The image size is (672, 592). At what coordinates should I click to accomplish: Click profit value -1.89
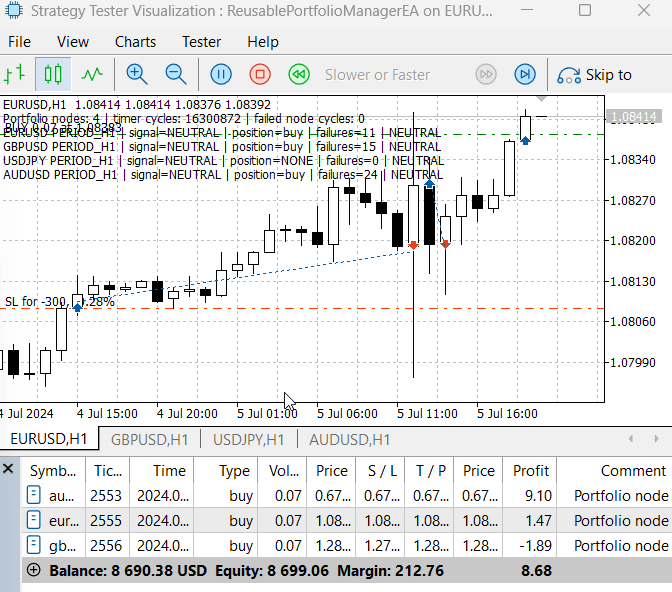(x=535, y=545)
